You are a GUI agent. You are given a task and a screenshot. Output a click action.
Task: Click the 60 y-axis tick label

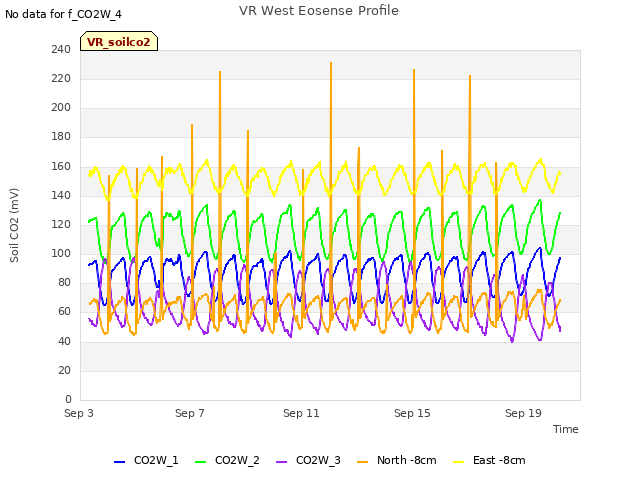pyautogui.click(x=64, y=312)
